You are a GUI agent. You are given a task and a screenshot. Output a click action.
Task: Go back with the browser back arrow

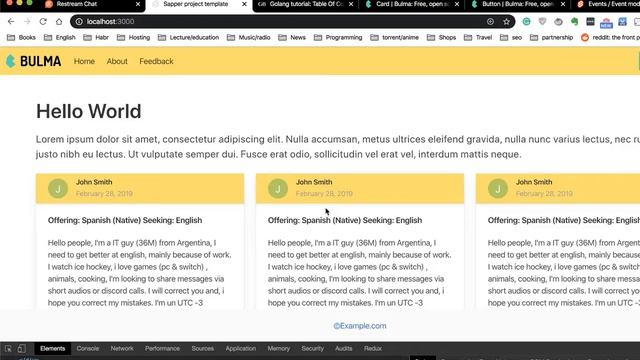coord(11,22)
